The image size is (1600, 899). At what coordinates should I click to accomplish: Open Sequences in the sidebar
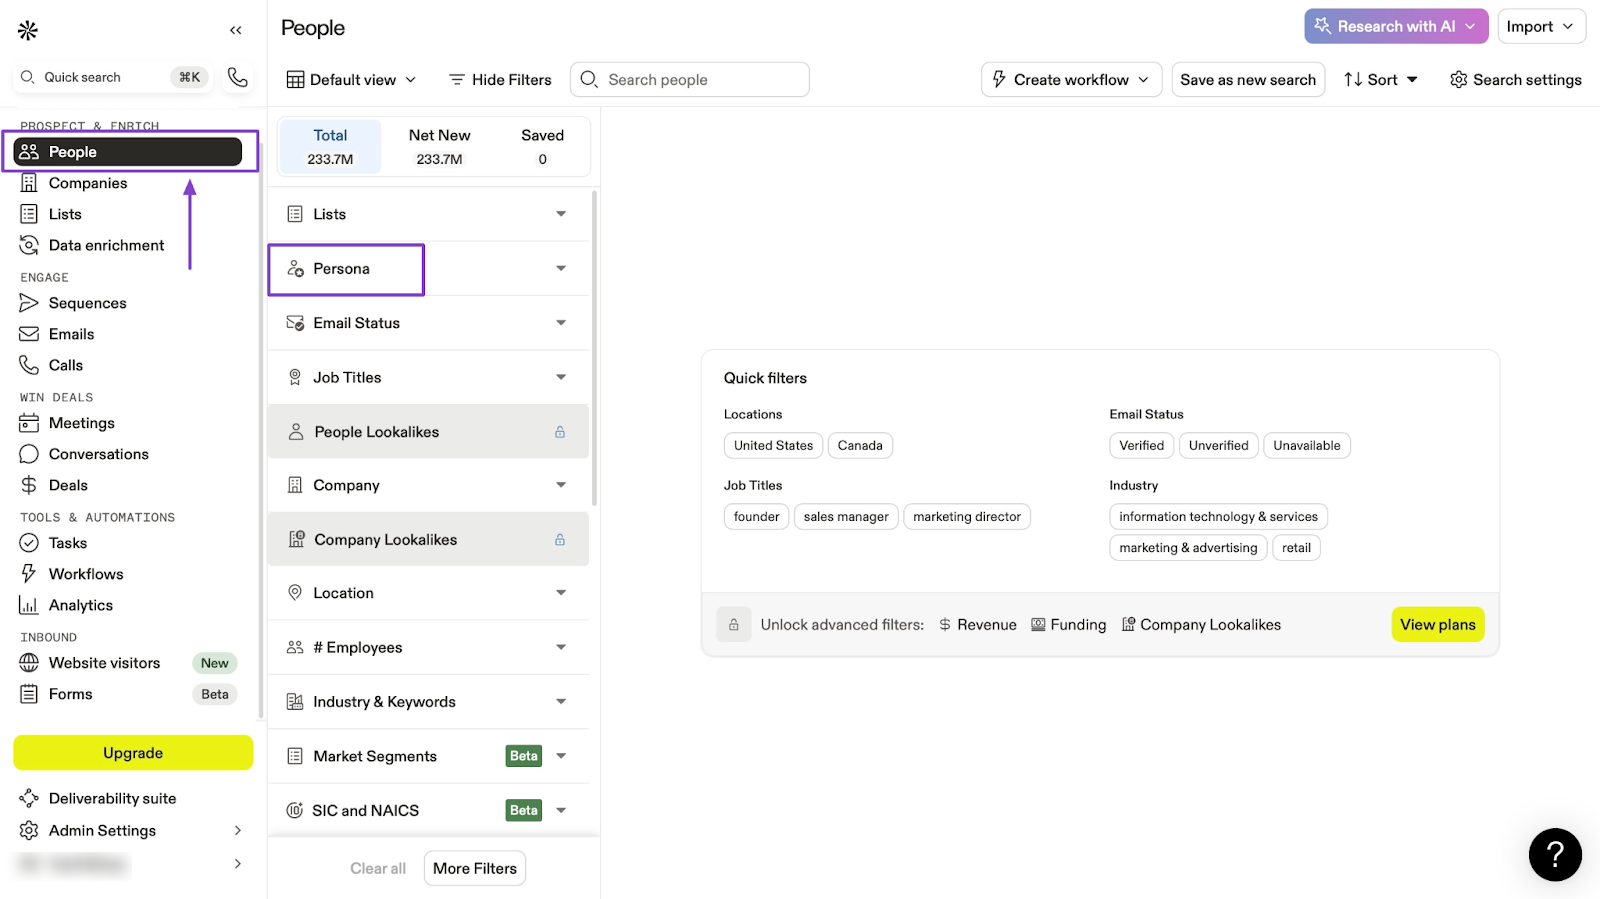87,303
